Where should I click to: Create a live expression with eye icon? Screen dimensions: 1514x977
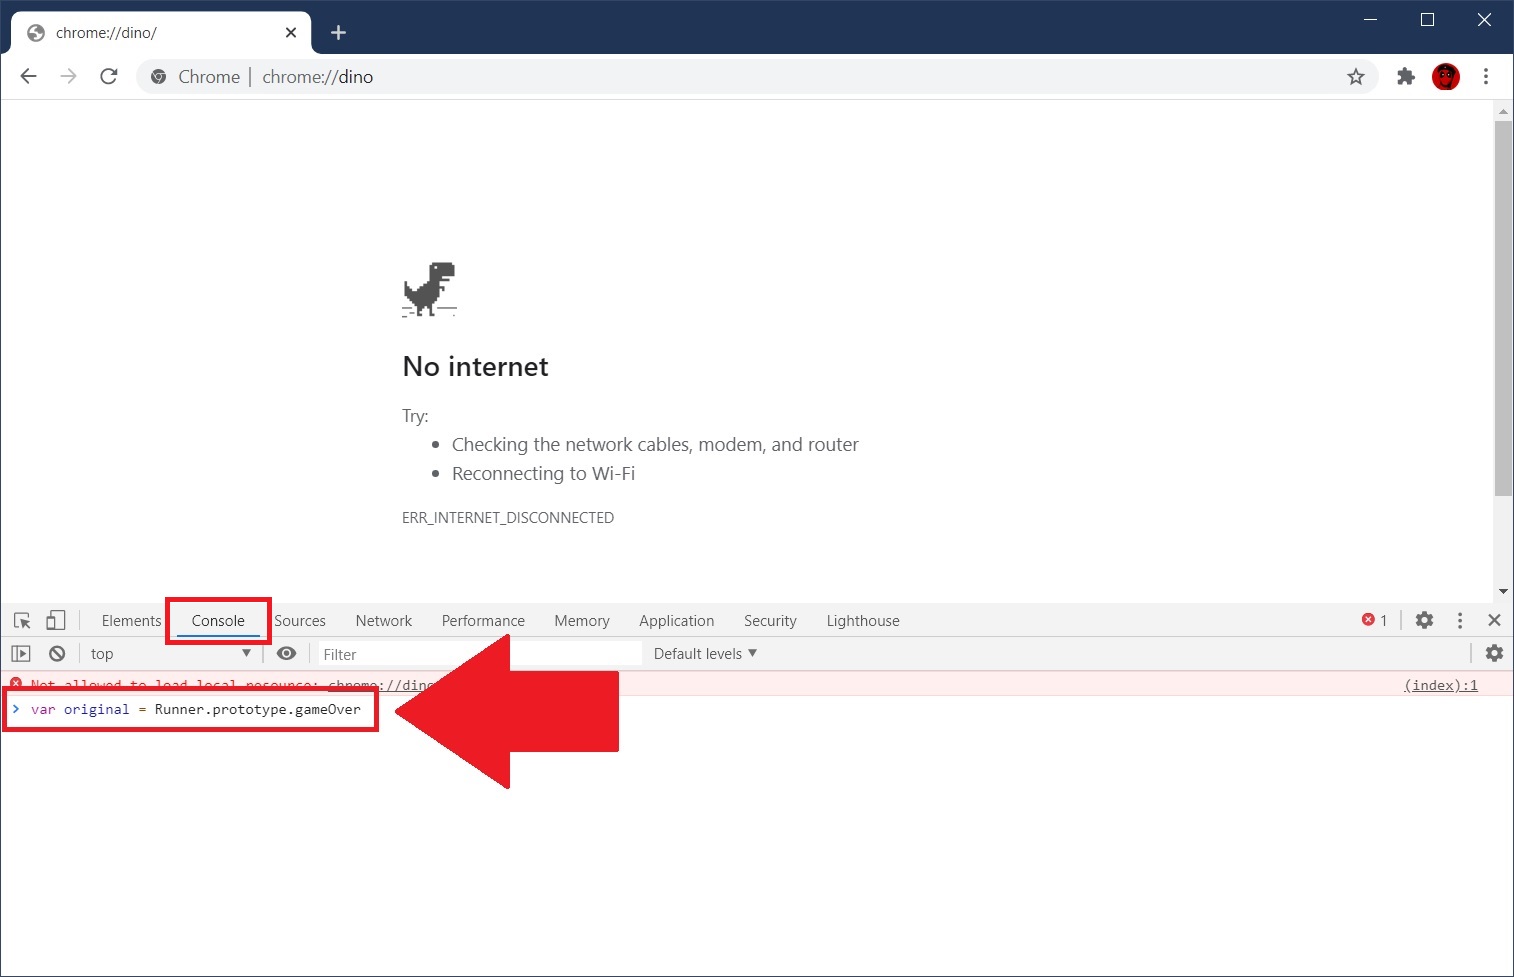[x=286, y=654]
